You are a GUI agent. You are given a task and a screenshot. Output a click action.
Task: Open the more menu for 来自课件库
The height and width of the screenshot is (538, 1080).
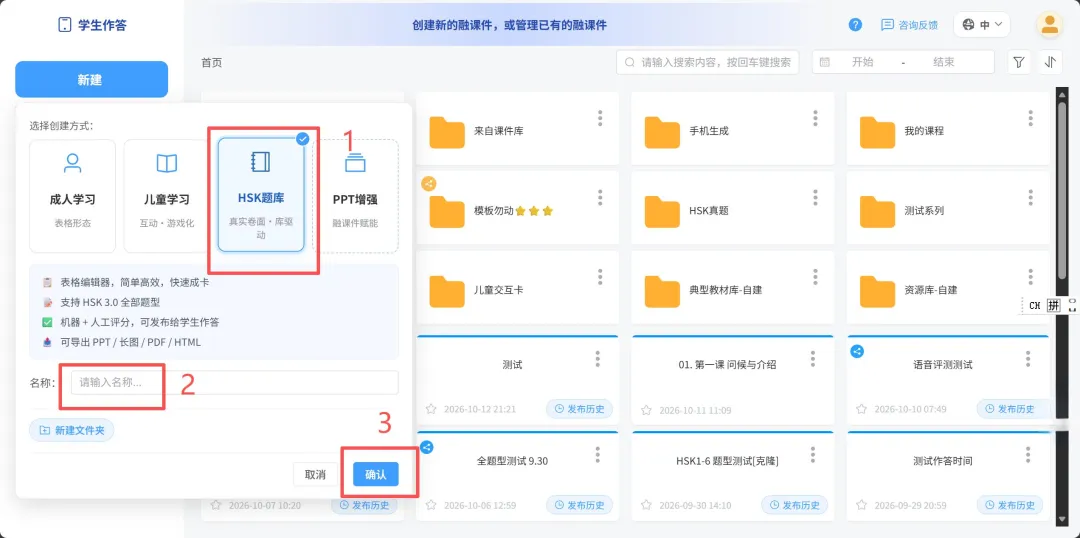click(600, 118)
